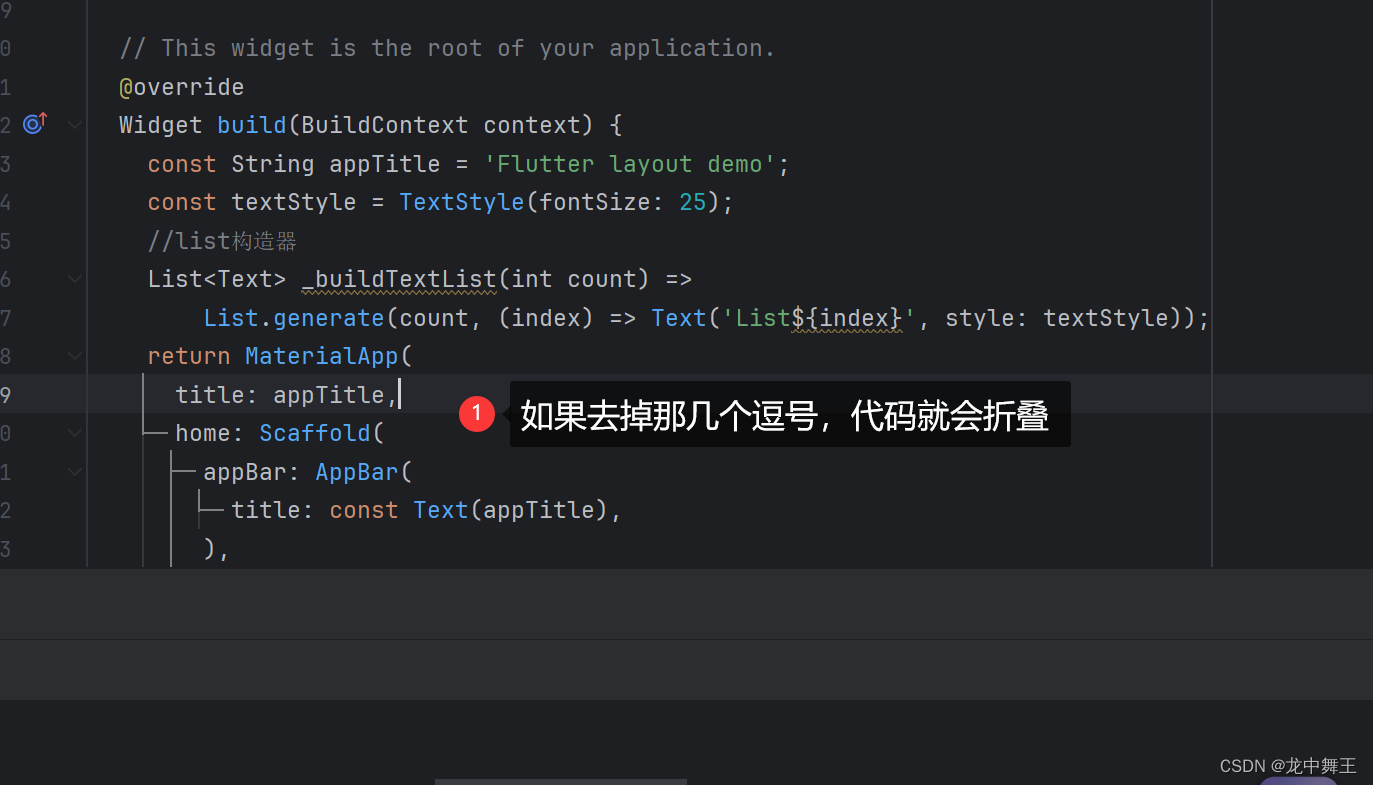Screen dimensions: 1373x785
Task: Click the Scaffold class name
Action: [314, 433]
